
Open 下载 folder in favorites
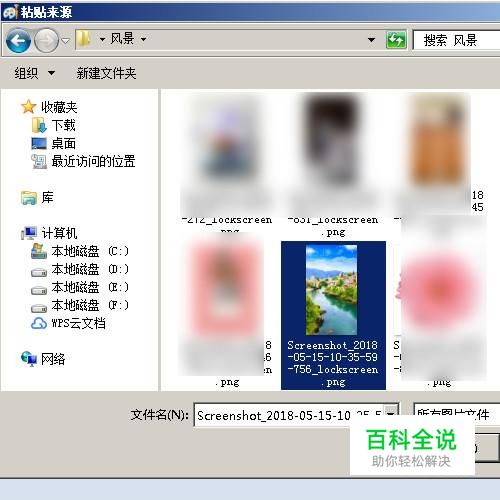[63, 125]
